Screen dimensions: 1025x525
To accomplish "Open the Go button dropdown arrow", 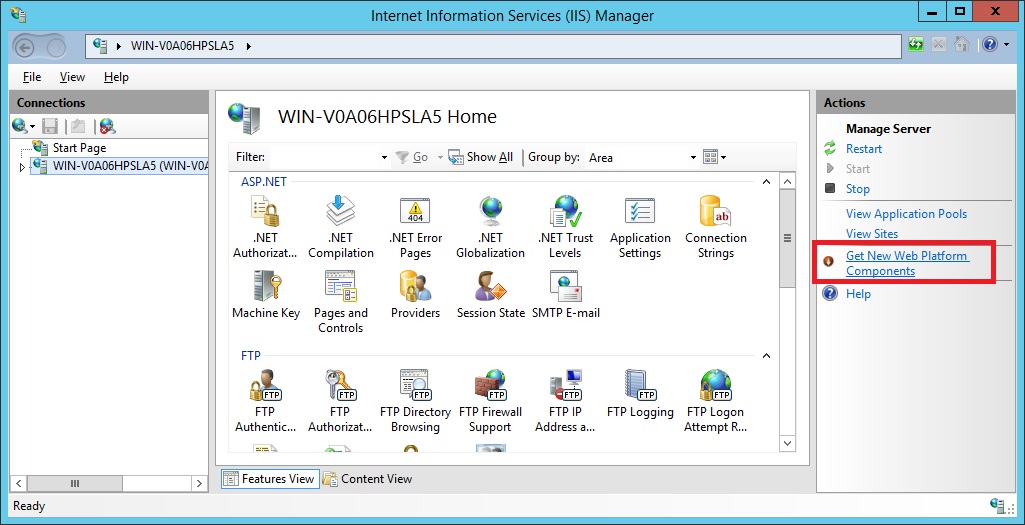I will click(440, 158).
